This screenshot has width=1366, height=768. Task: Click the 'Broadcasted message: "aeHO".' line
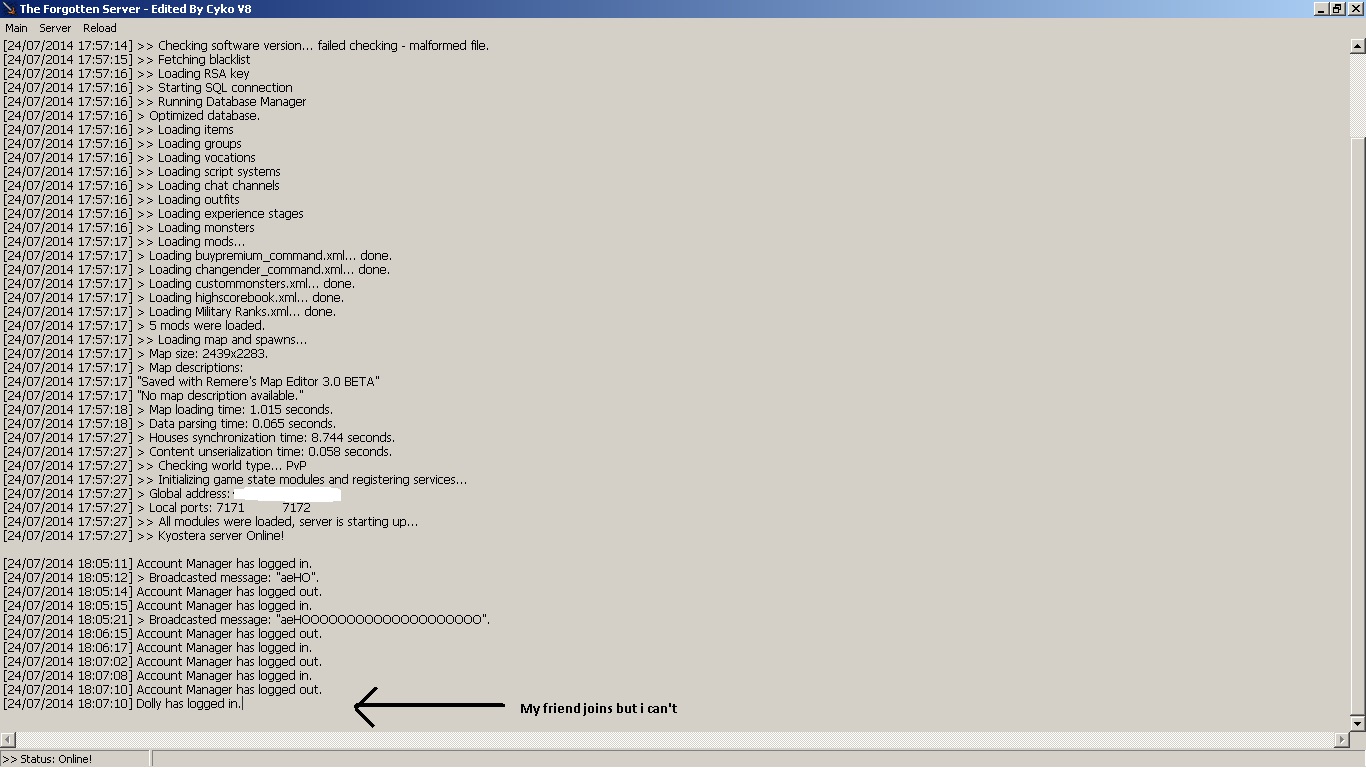pyautogui.click(x=161, y=578)
